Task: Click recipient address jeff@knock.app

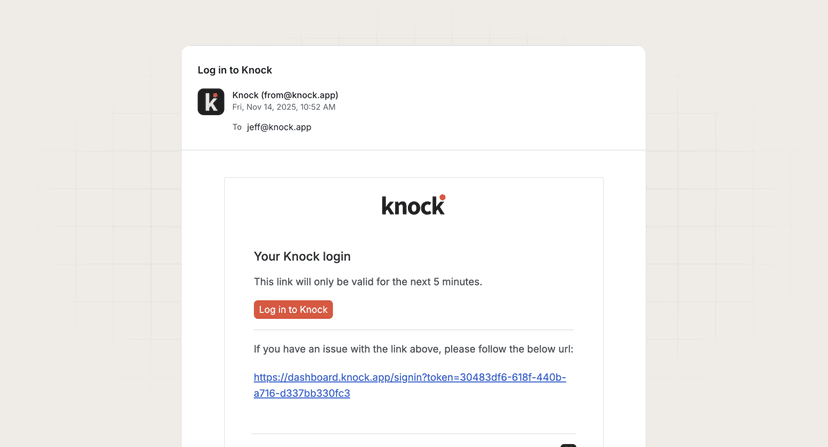Action: coord(279,127)
